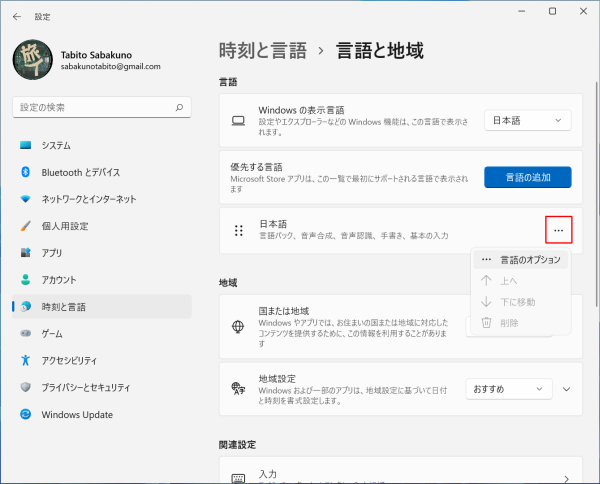Open the Tabito Sabakuno profile picture
The height and width of the screenshot is (484, 600).
pyautogui.click(x=33, y=60)
